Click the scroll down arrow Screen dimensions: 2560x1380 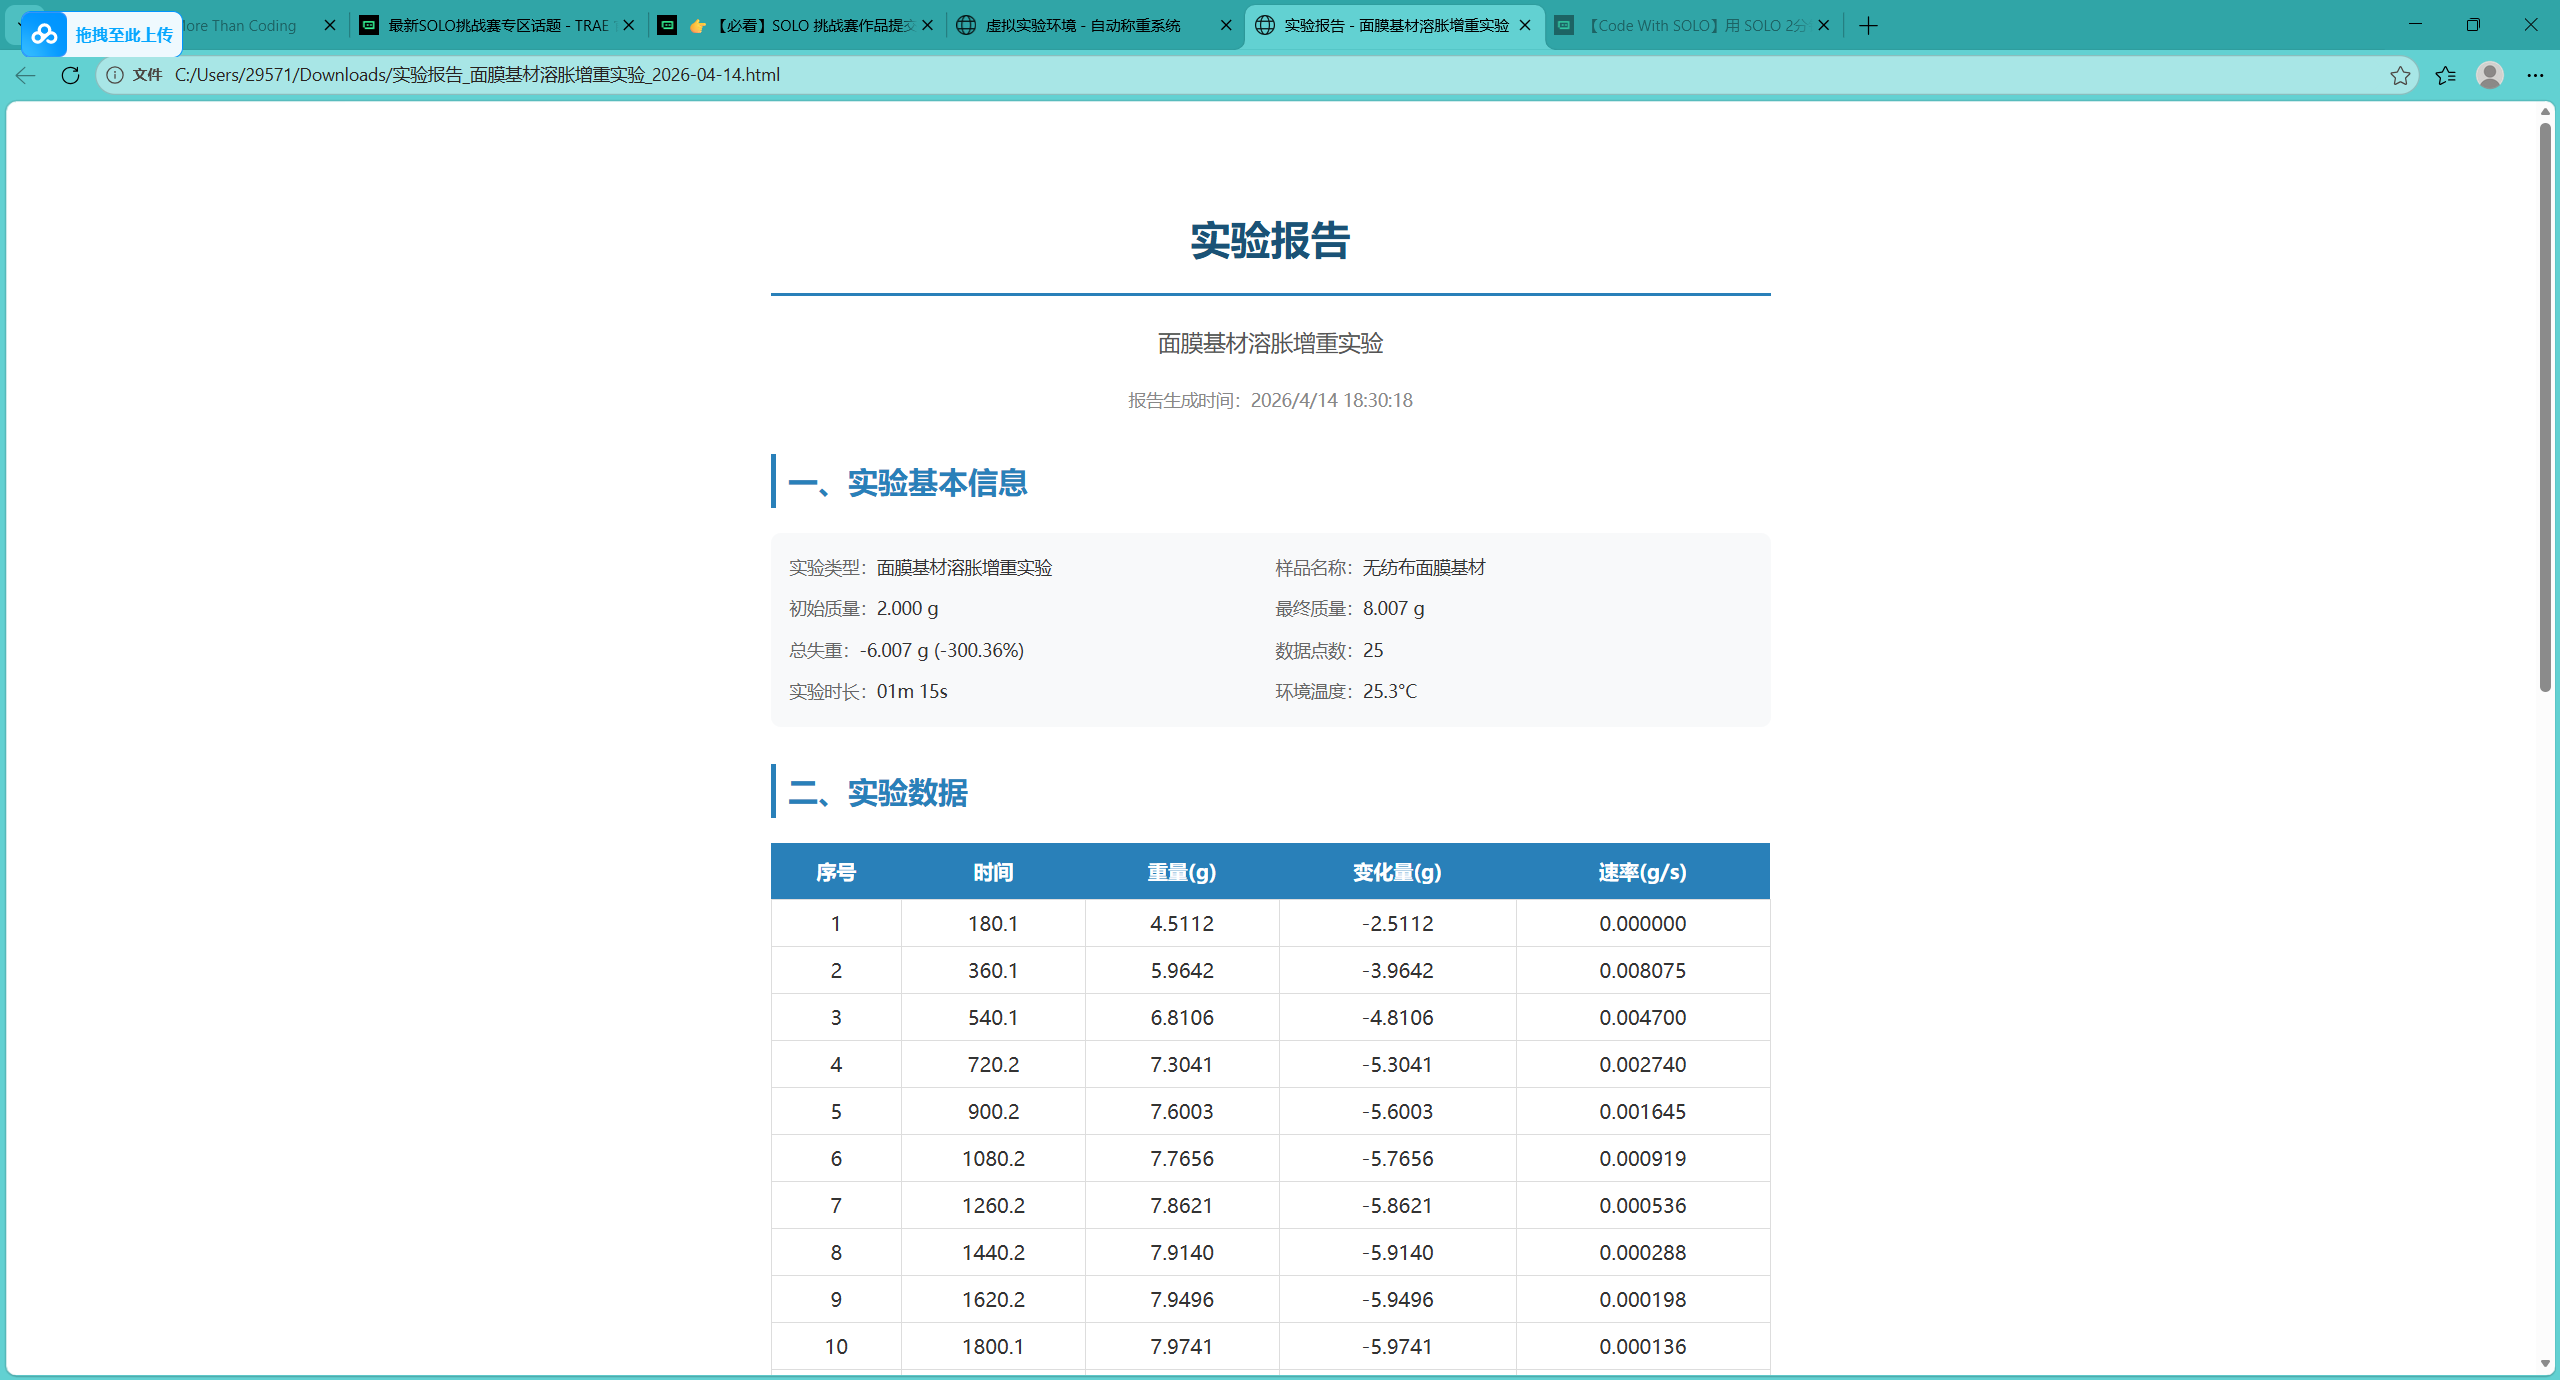coord(2545,1364)
